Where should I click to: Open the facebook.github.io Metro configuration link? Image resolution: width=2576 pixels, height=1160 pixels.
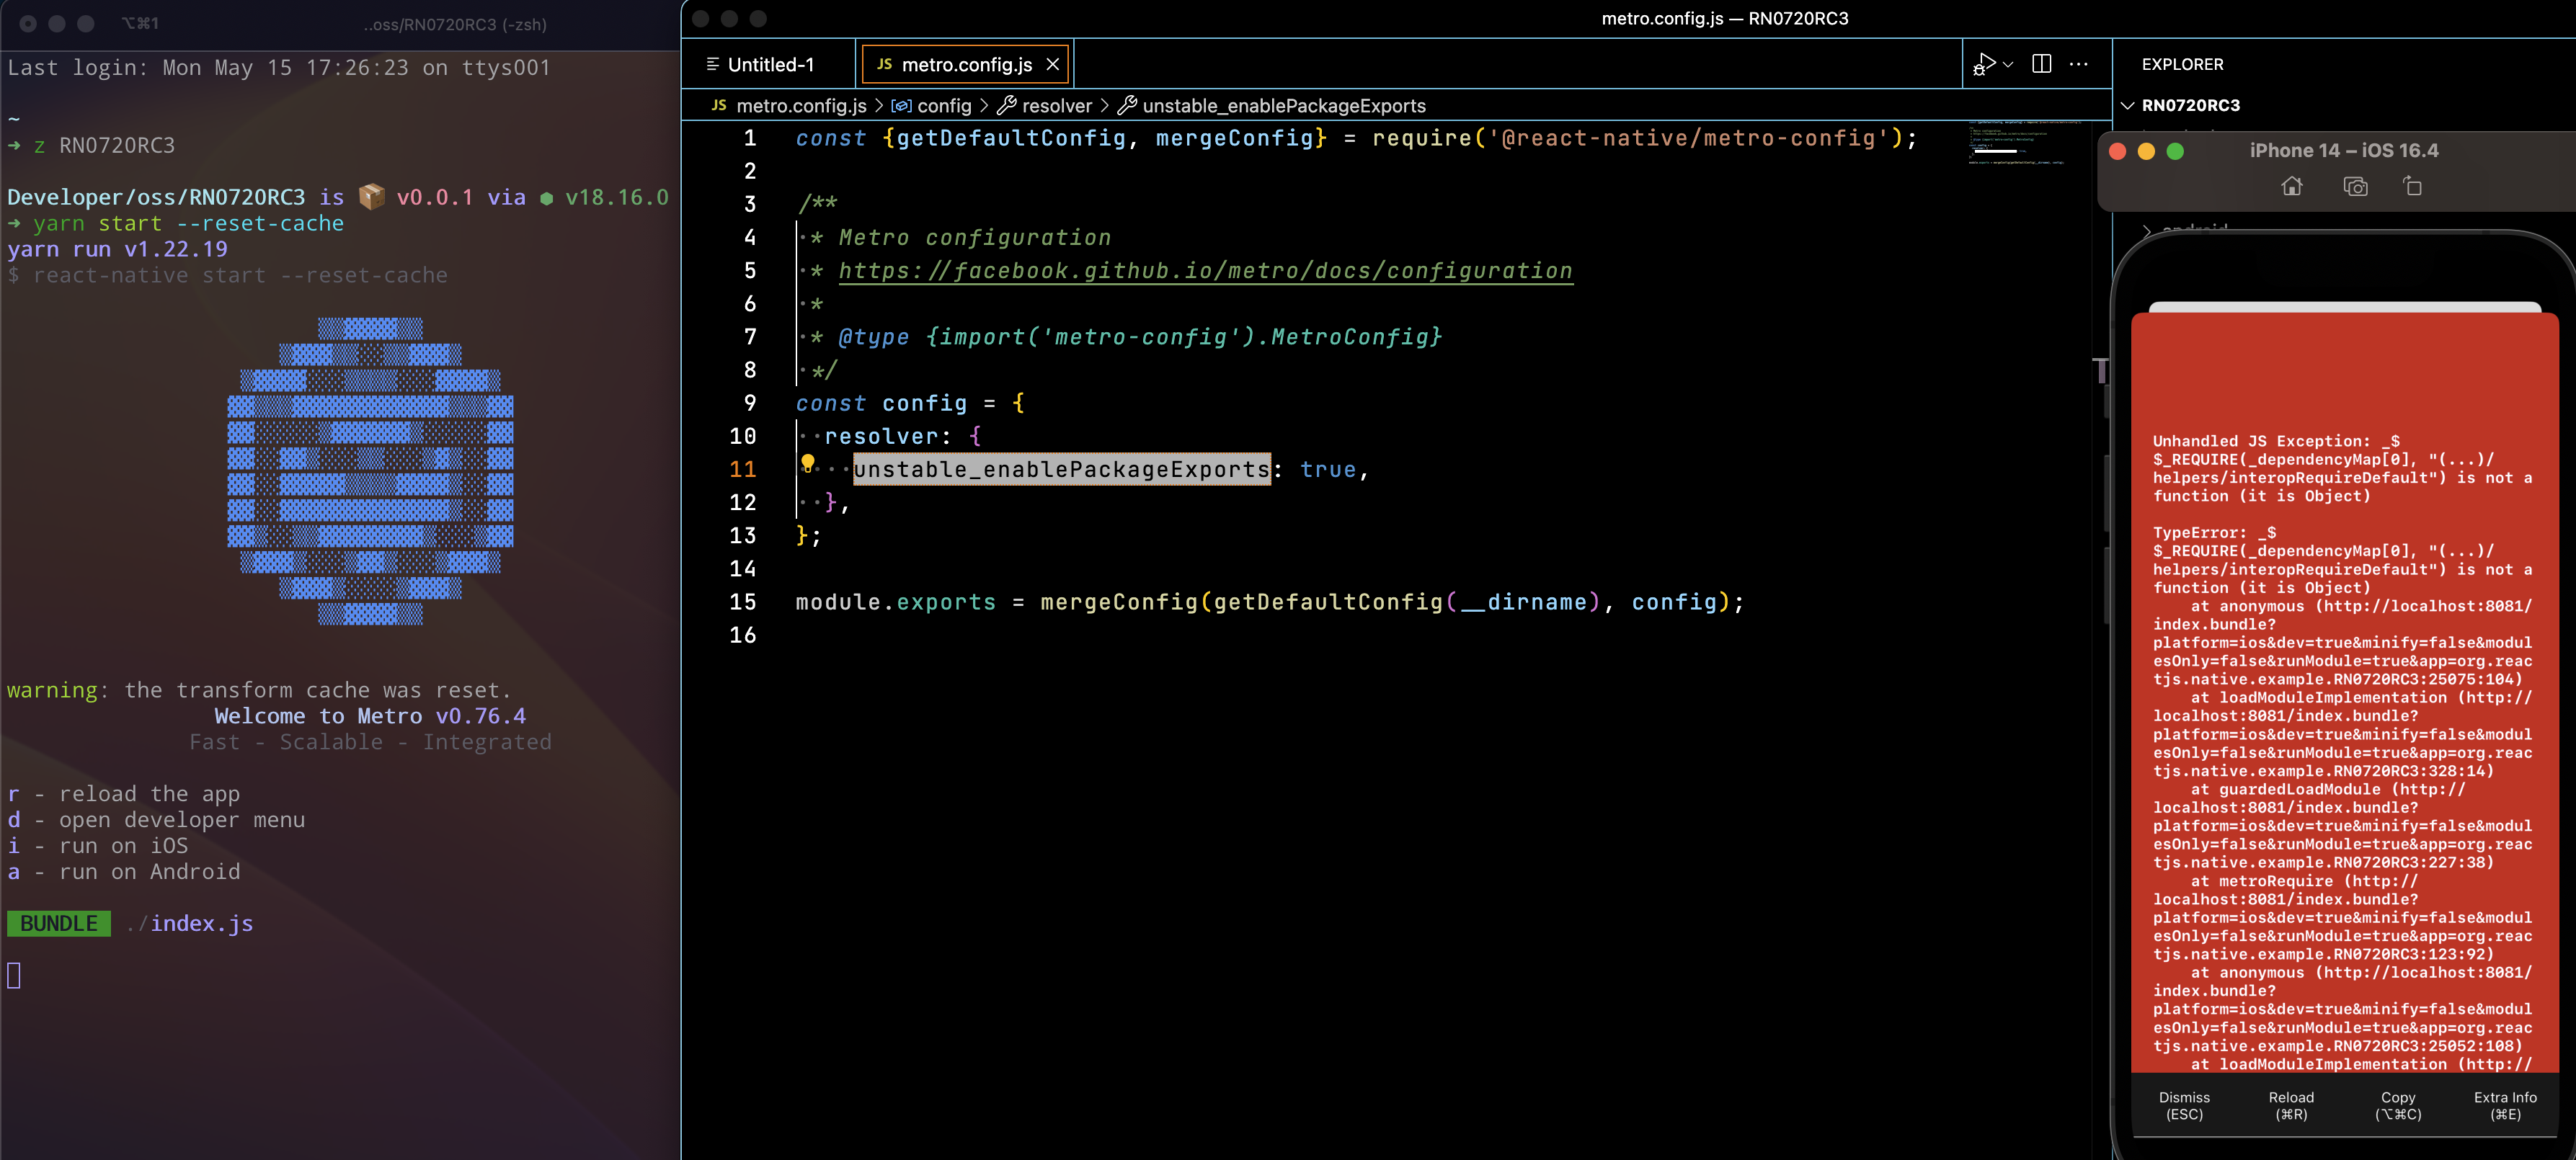[1200, 271]
